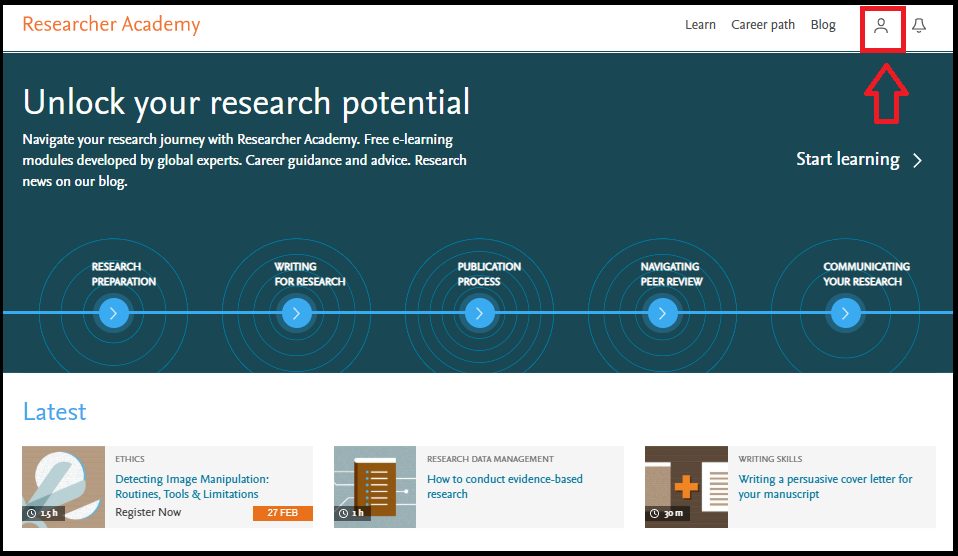Open How to conduct evidence-based research
Viewport: 958px width, 556px height.
pos(505,486)
